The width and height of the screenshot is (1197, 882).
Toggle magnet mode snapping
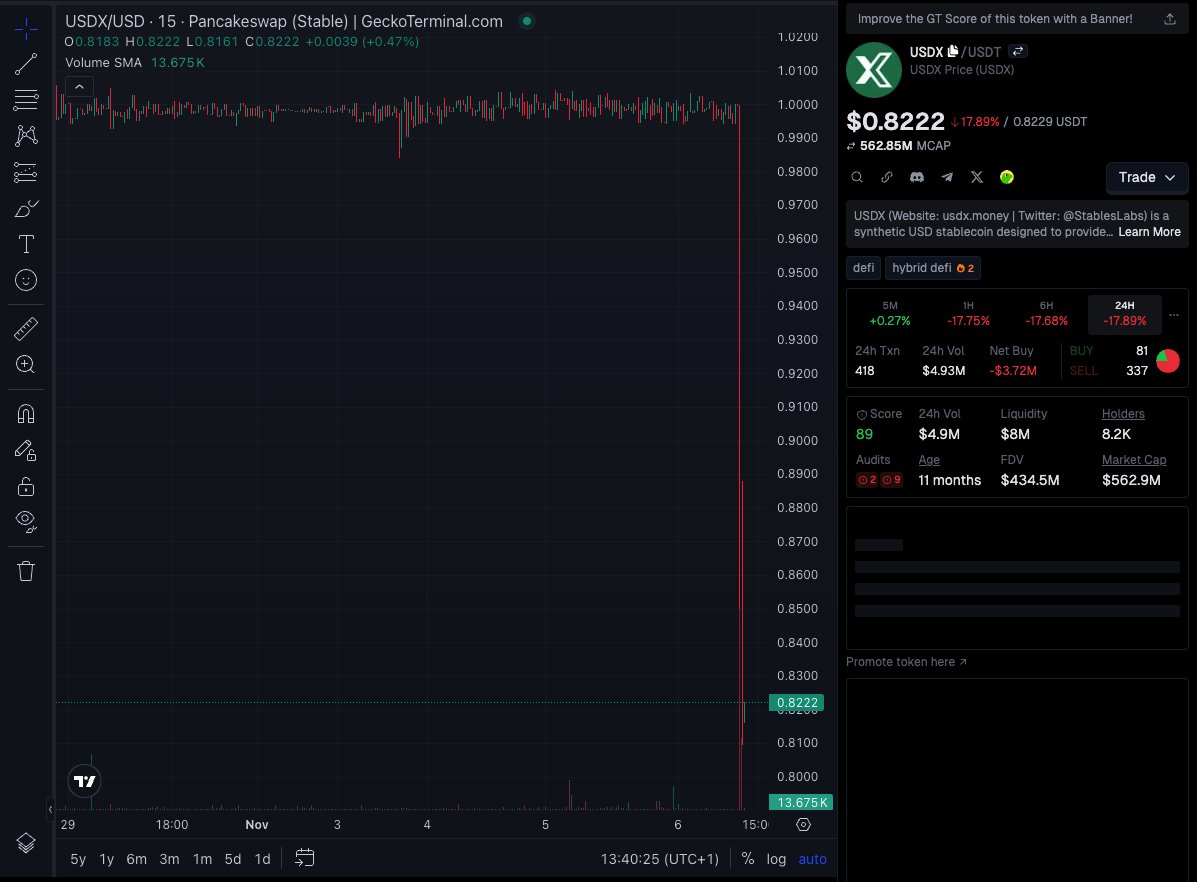(x=26, y=414)
